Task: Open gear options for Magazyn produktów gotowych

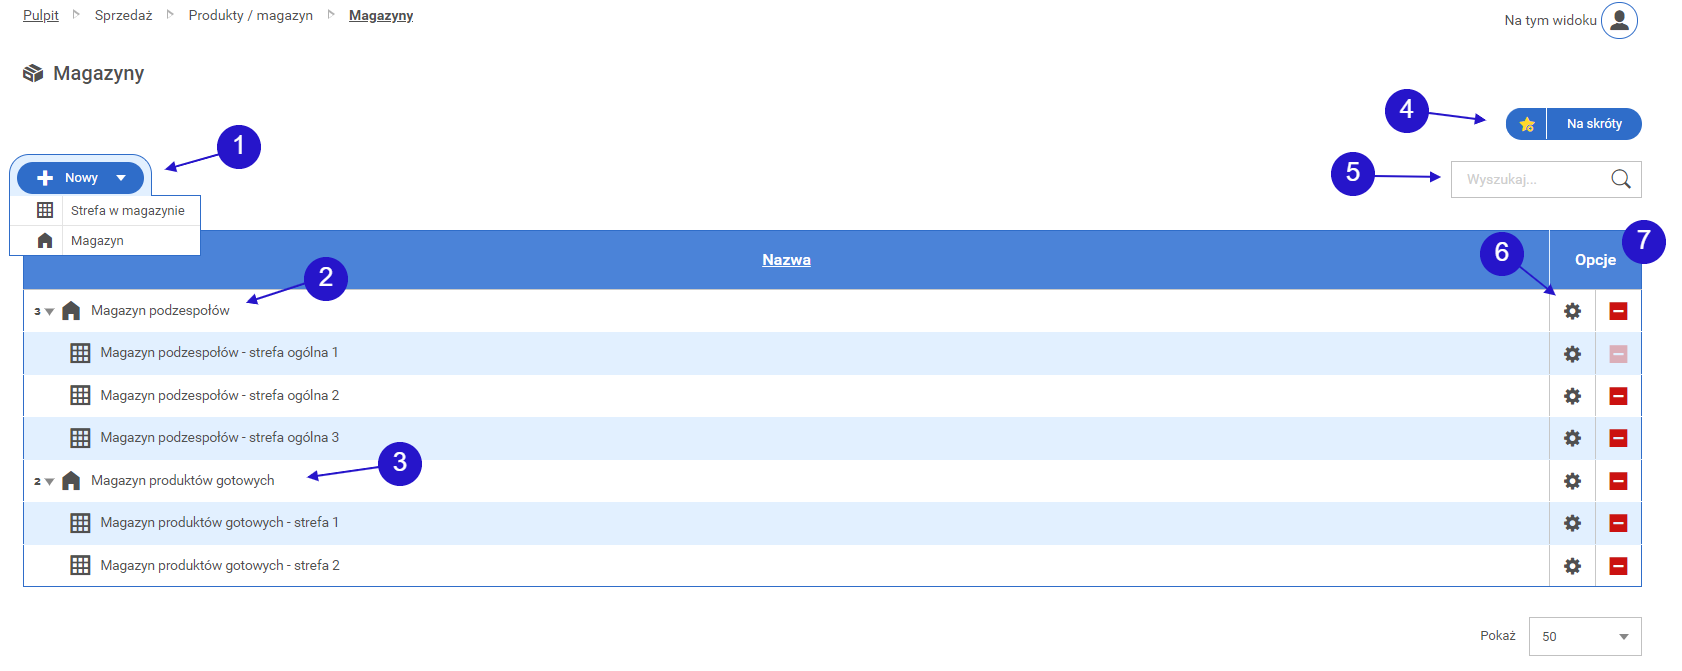Action: point(1572,481)
